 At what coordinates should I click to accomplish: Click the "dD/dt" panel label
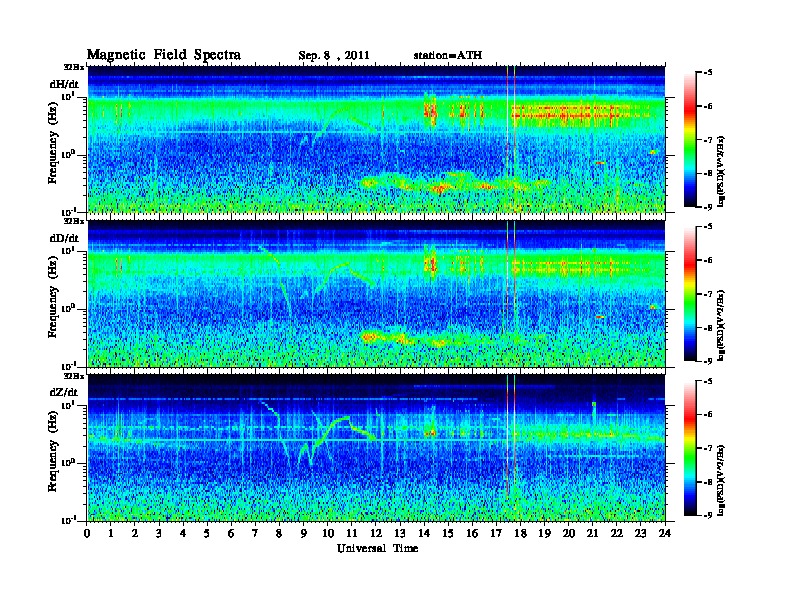[x=64, y=238]
